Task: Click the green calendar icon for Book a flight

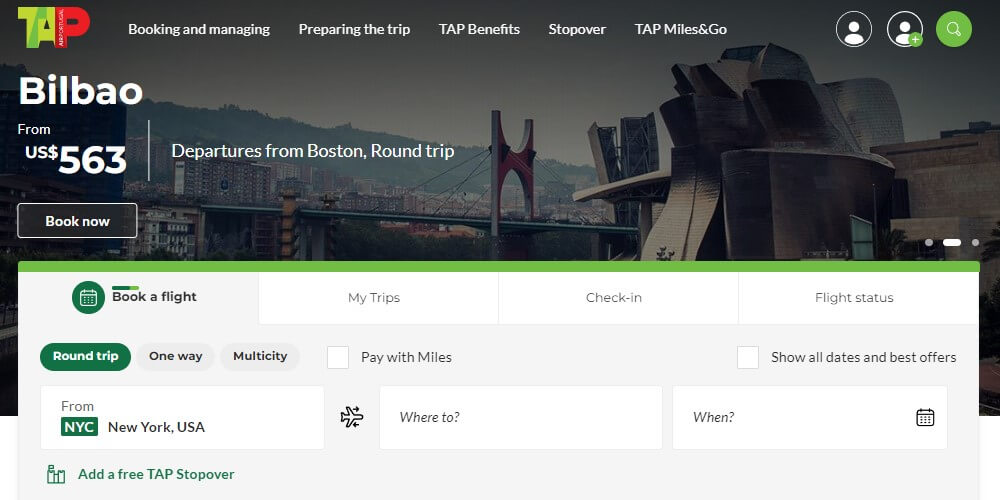Action: coord(88,297)
